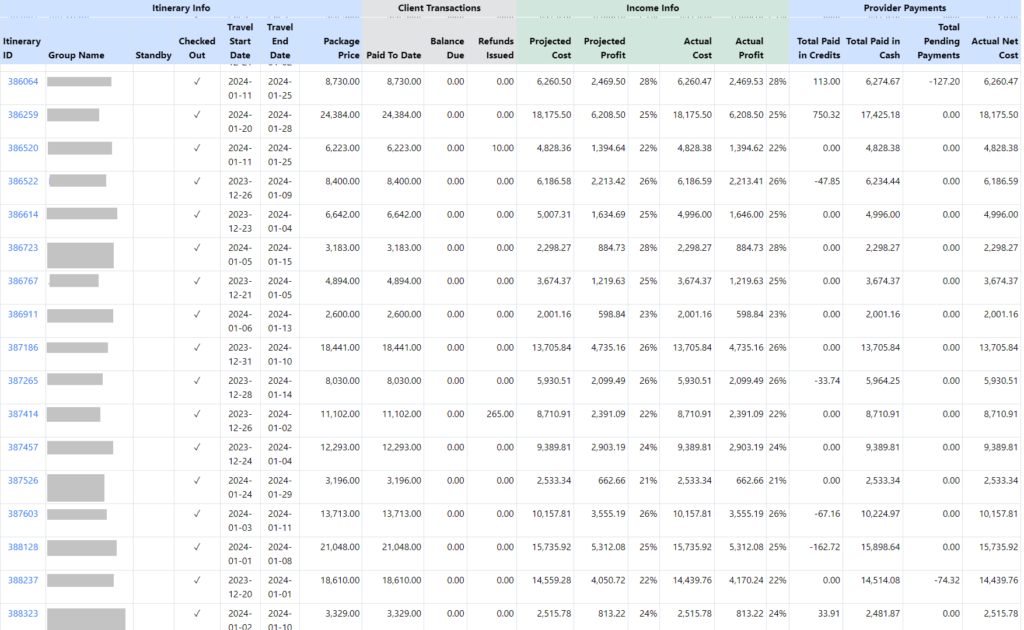1024x630 pixels.
Task: Click the Balance Due column header
Action: coord(447,48)
